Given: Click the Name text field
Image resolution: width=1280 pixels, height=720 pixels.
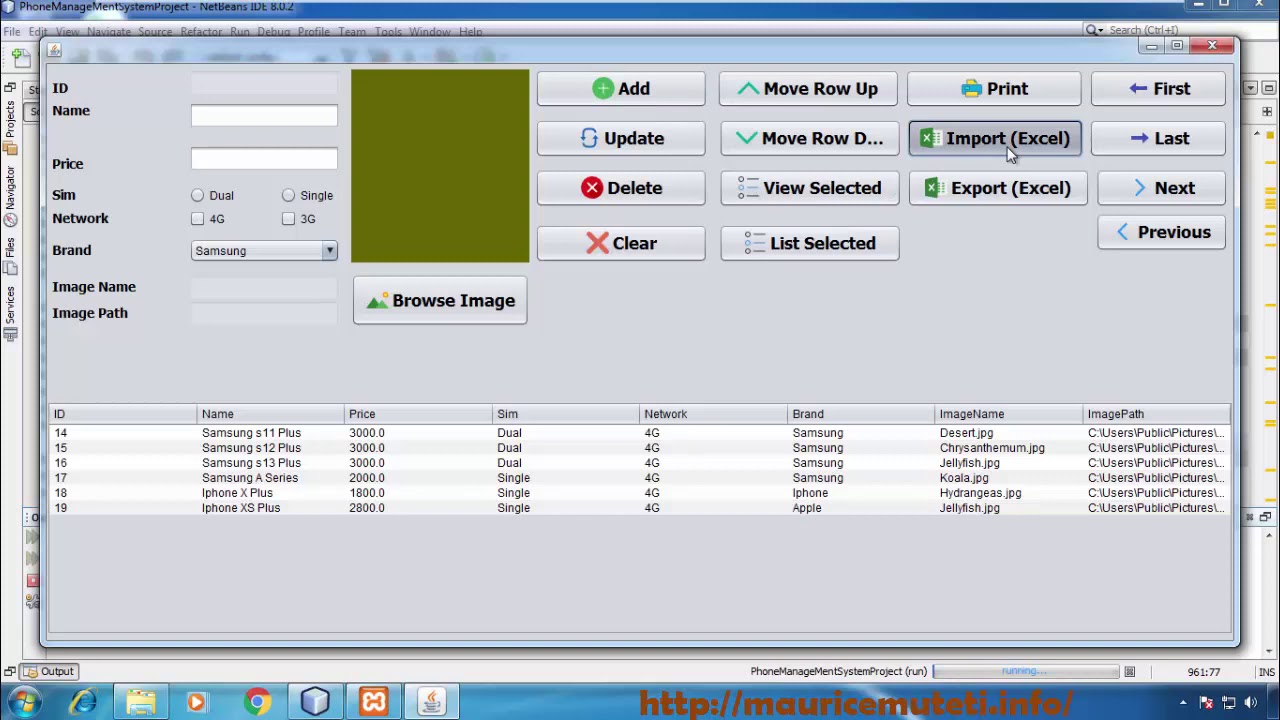Looking at the screenshot, I should point(264,116).
